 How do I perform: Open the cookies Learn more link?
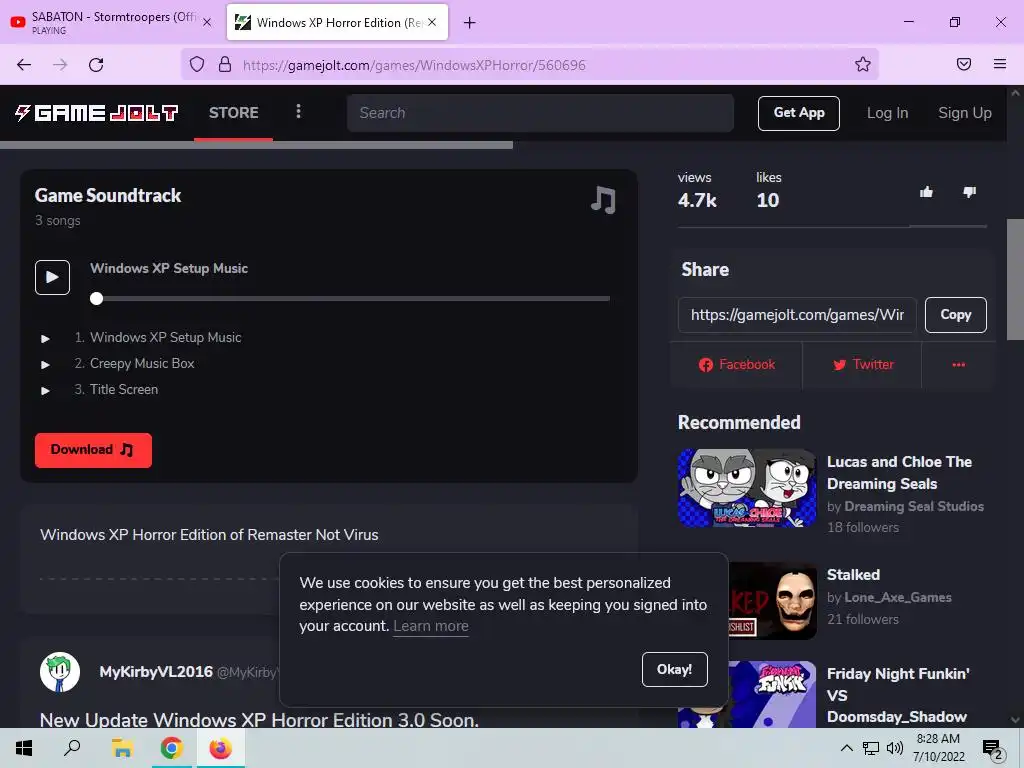pyautogui.click(x=430, y=626)
